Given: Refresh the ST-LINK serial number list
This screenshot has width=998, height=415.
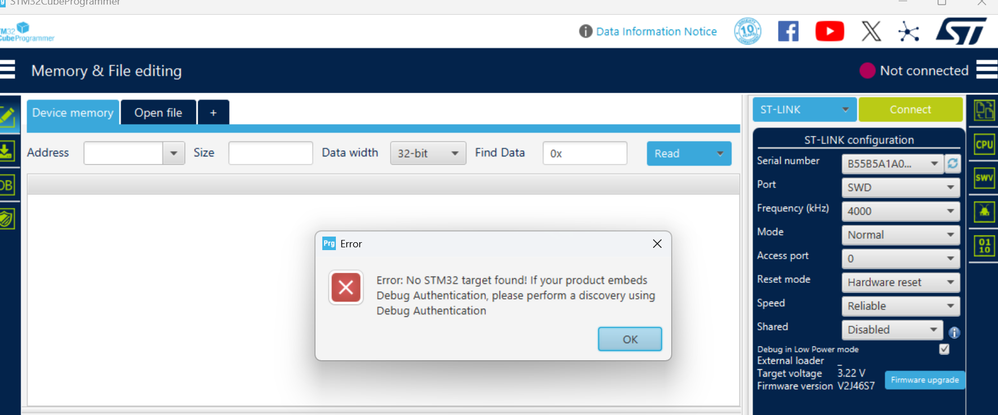Looking at the screenshot, I should 952,164.
